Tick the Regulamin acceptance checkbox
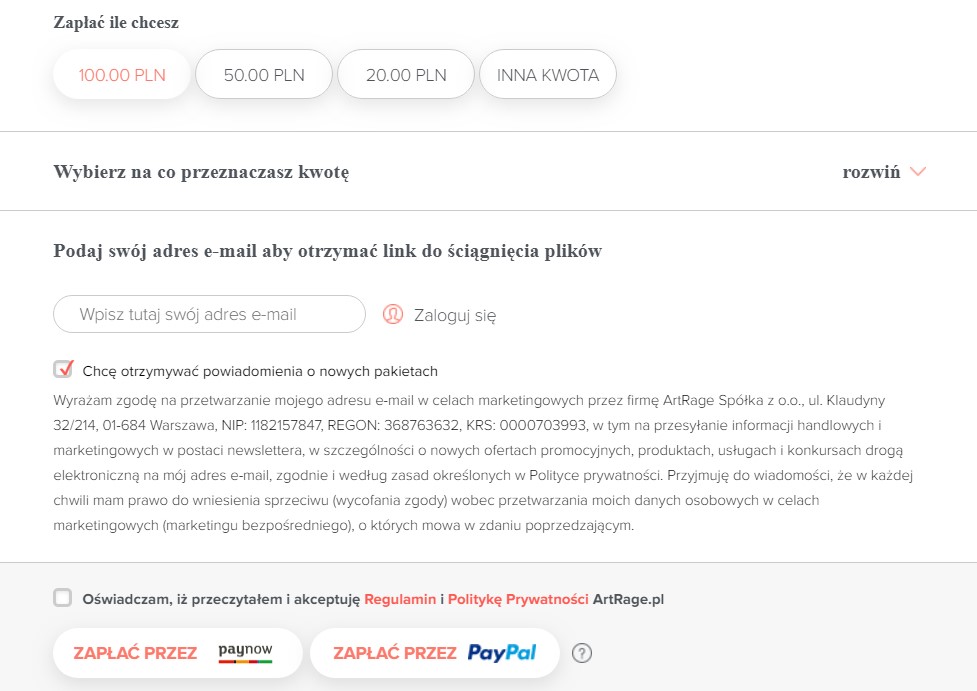This screenshot has width=977, height=691. pyautogui.click(x=62, y=598)
